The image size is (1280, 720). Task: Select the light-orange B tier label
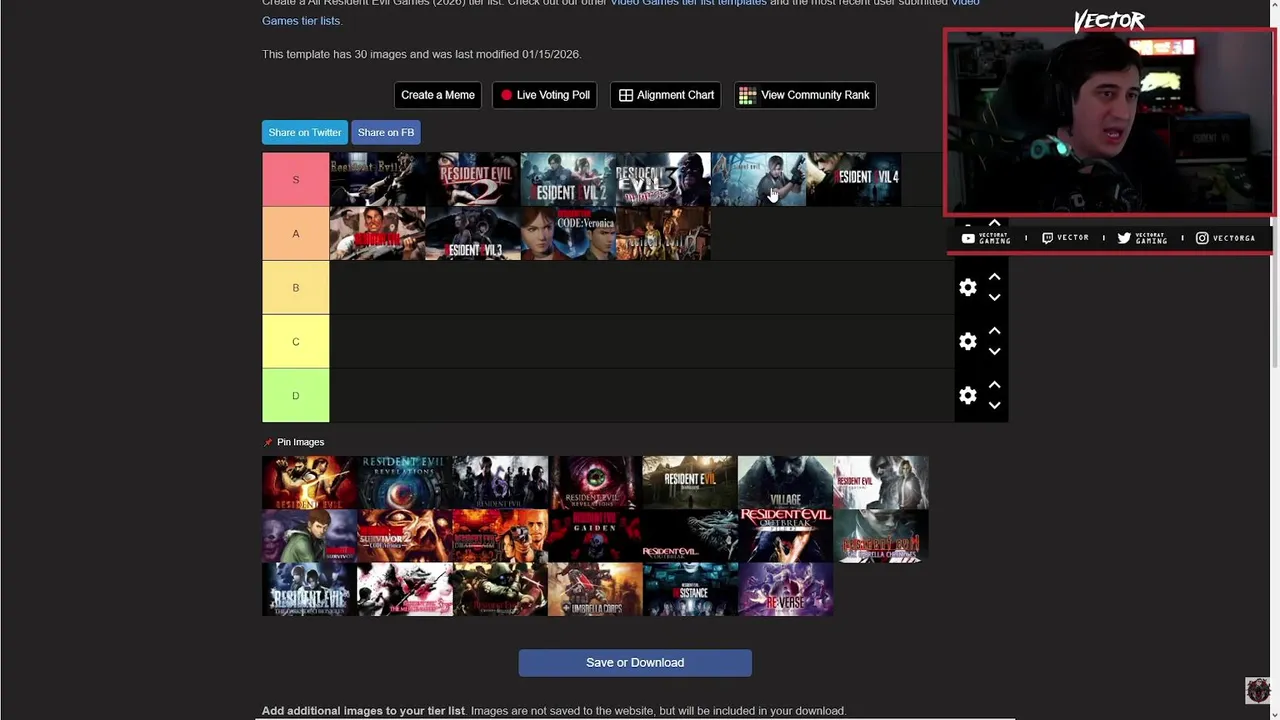(x=295, y=287)
